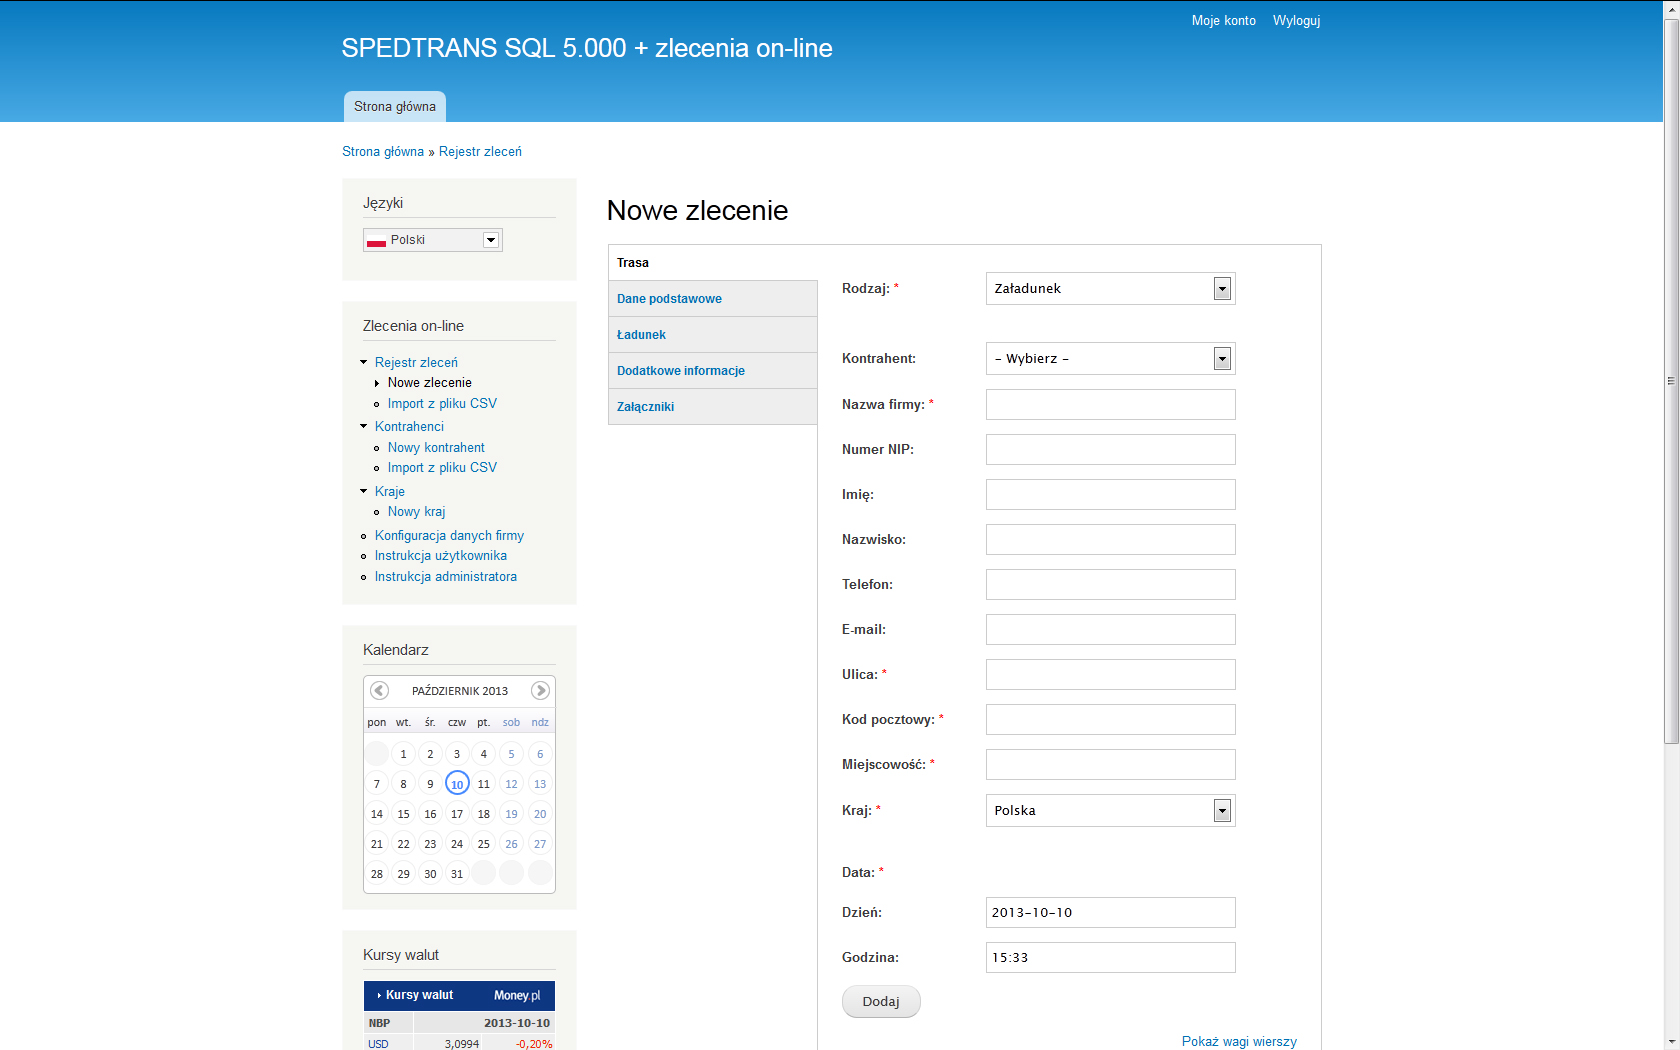
Task: Focus the Nazwa firmy input field
Action: pos(1111,404)
